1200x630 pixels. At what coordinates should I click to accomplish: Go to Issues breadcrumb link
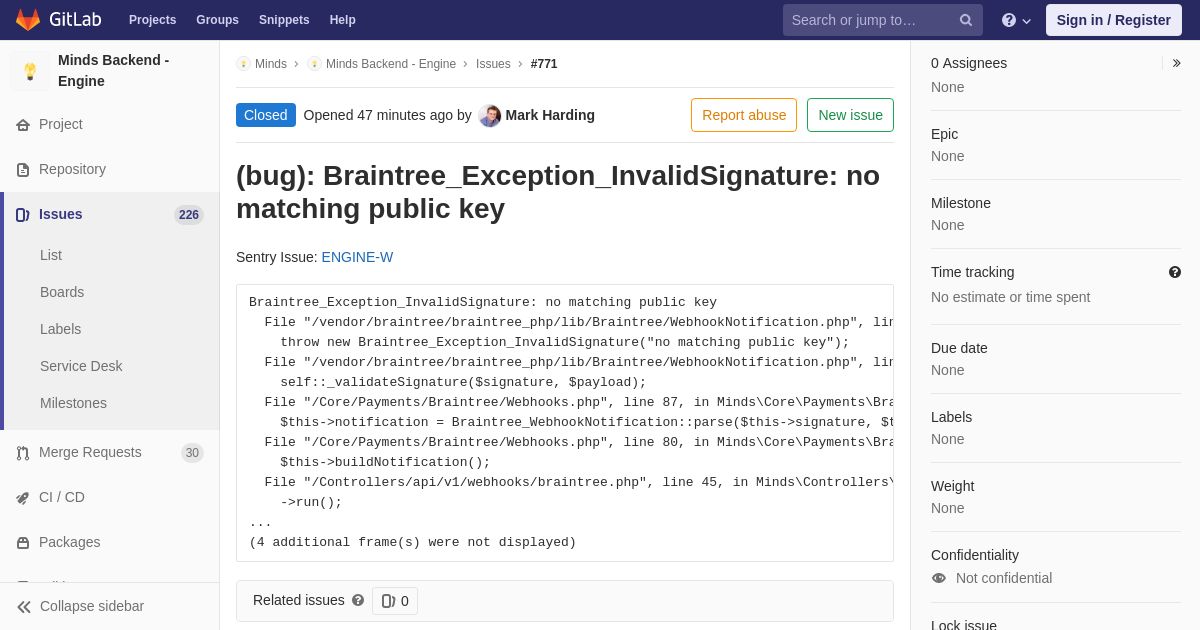click(493, 64)
